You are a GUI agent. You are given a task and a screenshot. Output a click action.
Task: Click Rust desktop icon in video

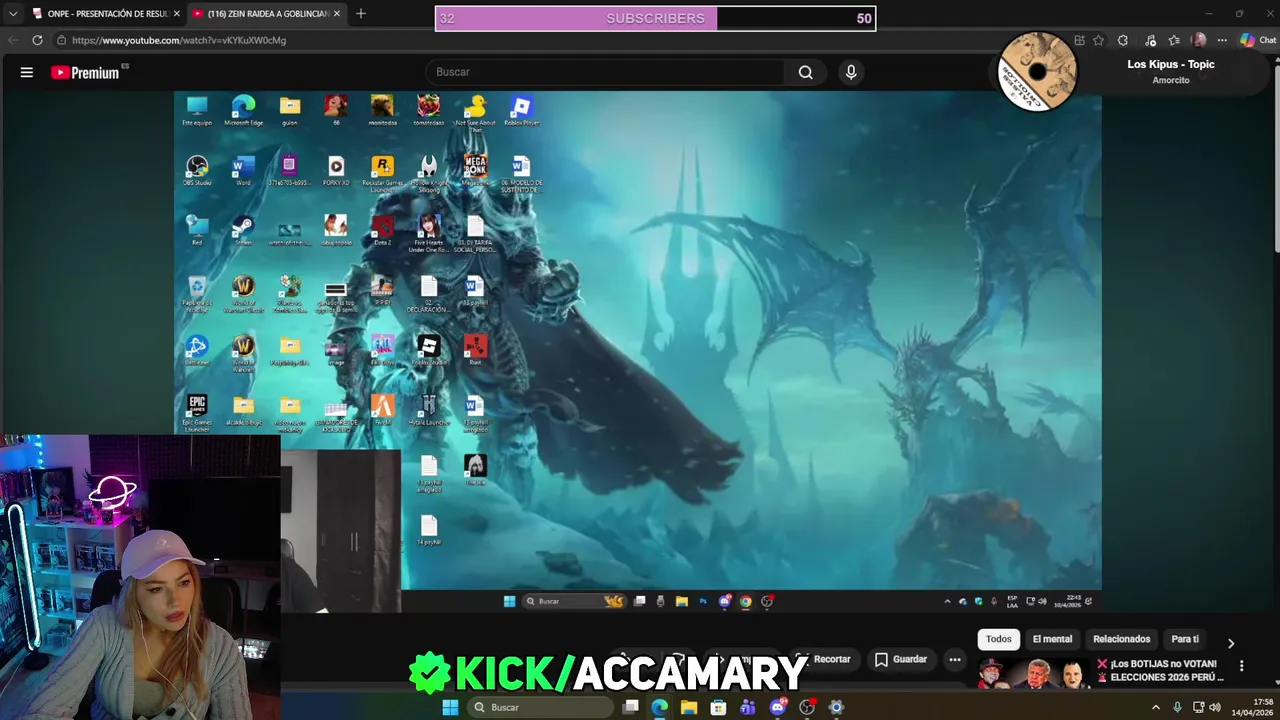(x=475, y=350)
